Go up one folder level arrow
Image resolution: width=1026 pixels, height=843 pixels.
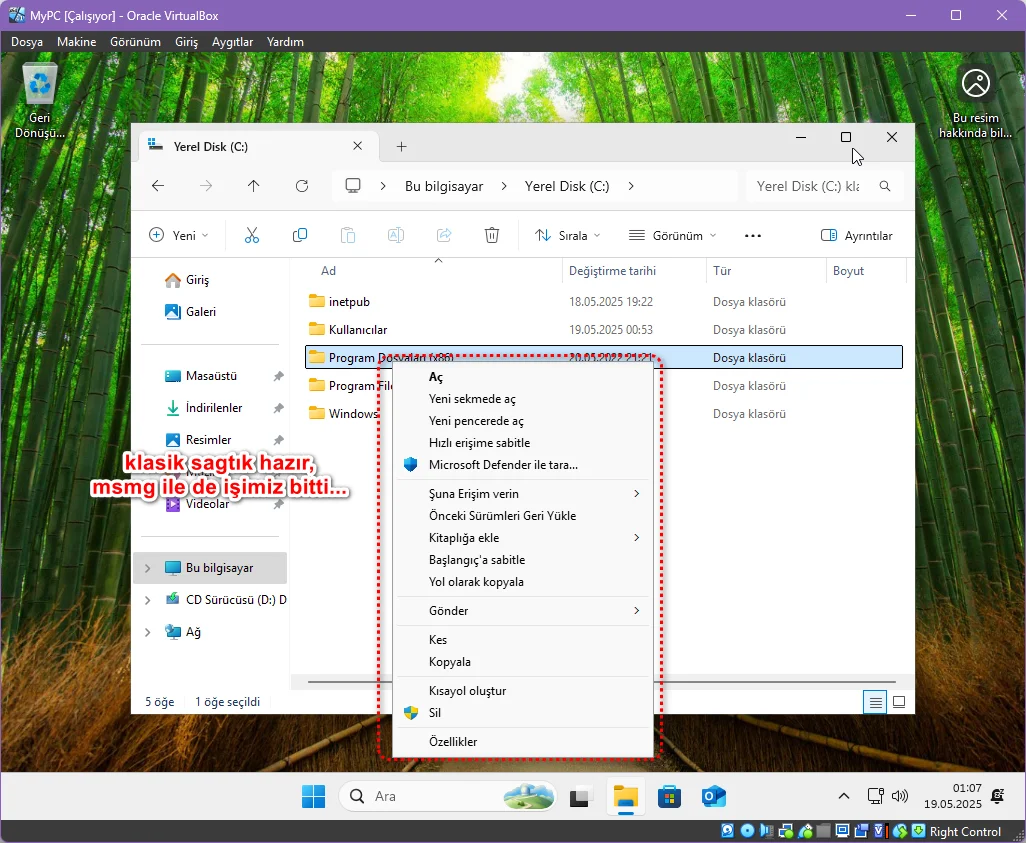[254, 186]
